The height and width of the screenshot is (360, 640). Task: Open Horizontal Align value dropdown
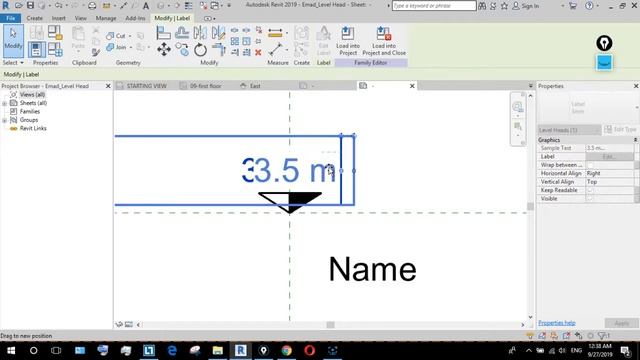pos(610,173)
